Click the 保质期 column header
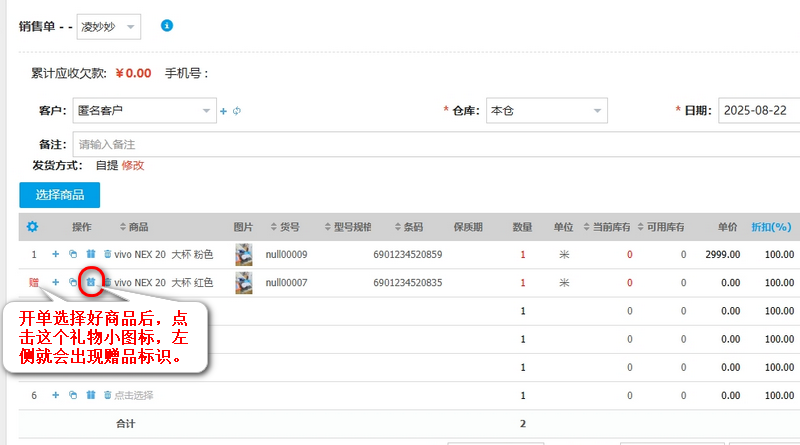The height and width of the screenshot is (445, 800). (x=468, y=227)
